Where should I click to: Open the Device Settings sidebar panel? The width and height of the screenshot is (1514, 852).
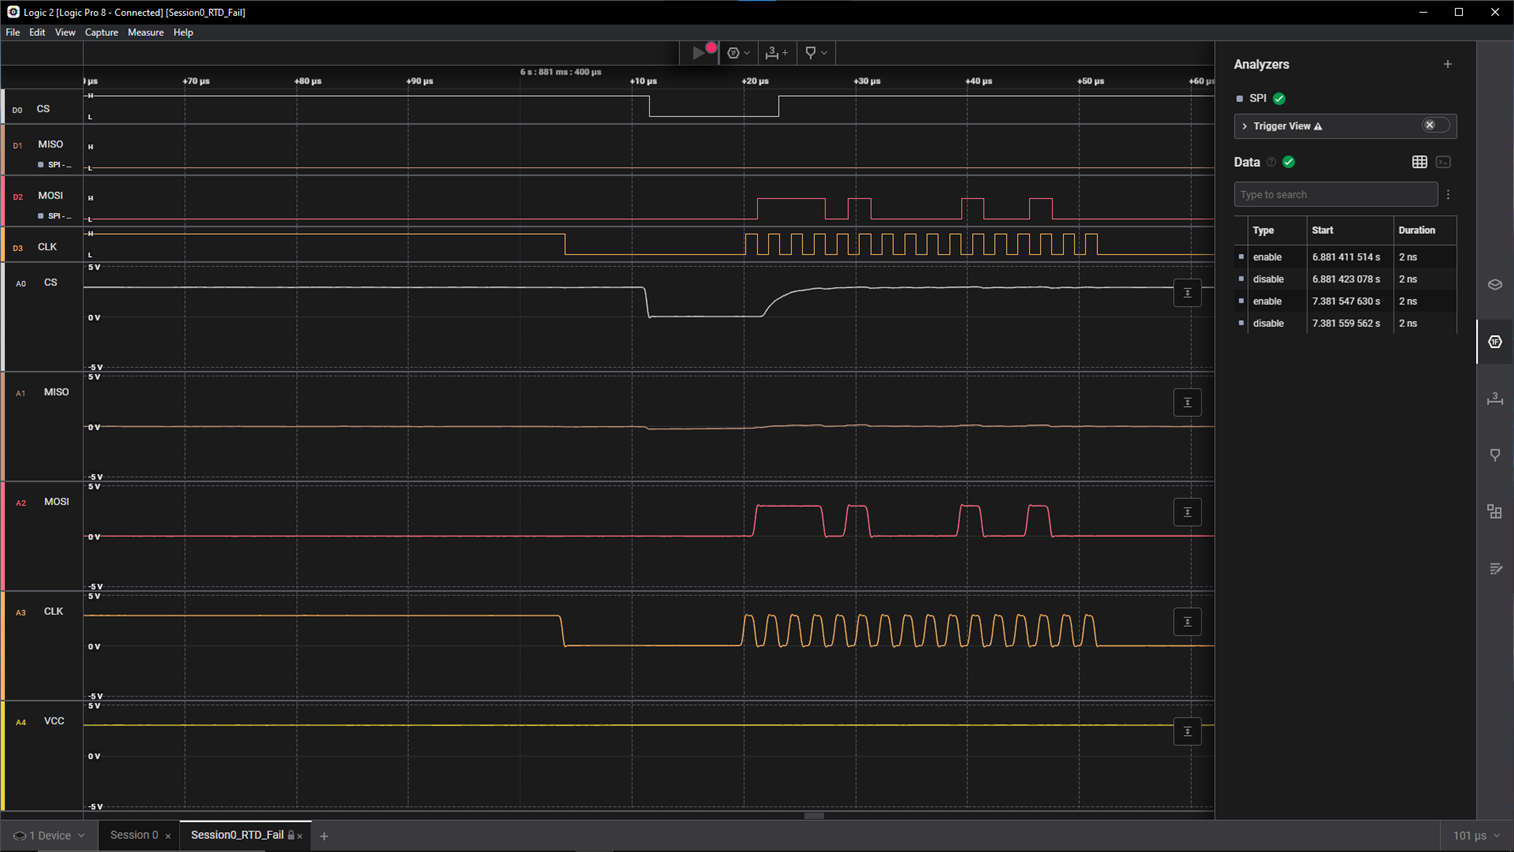pyautogui.click(x=1495, y=285)
